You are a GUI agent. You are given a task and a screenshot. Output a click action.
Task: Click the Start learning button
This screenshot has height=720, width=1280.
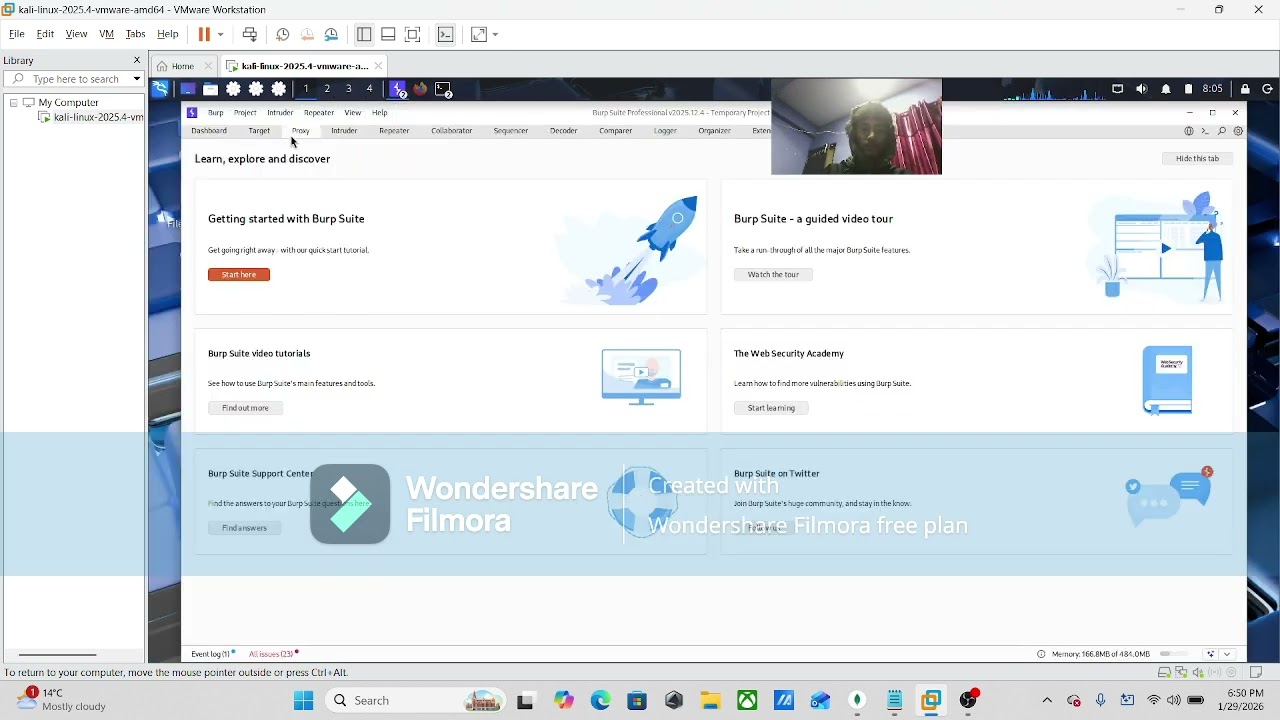771,408
